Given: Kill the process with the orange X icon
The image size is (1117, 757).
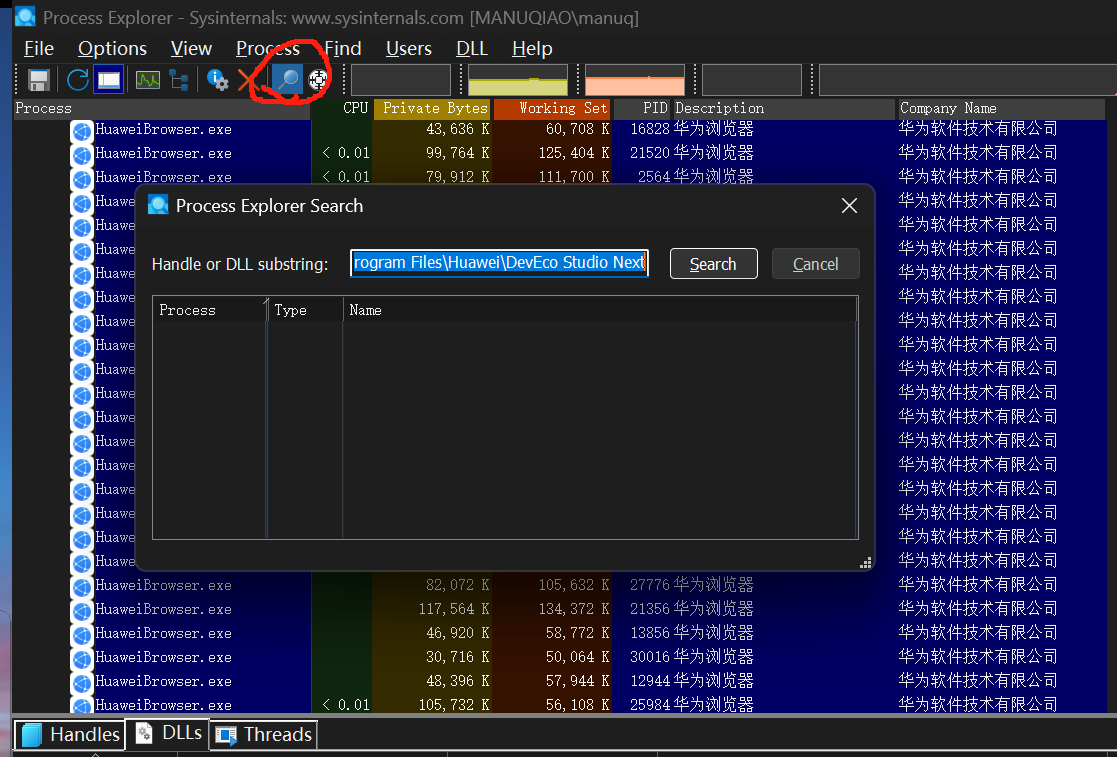Looking at the screenshot, I should (247, 80).
